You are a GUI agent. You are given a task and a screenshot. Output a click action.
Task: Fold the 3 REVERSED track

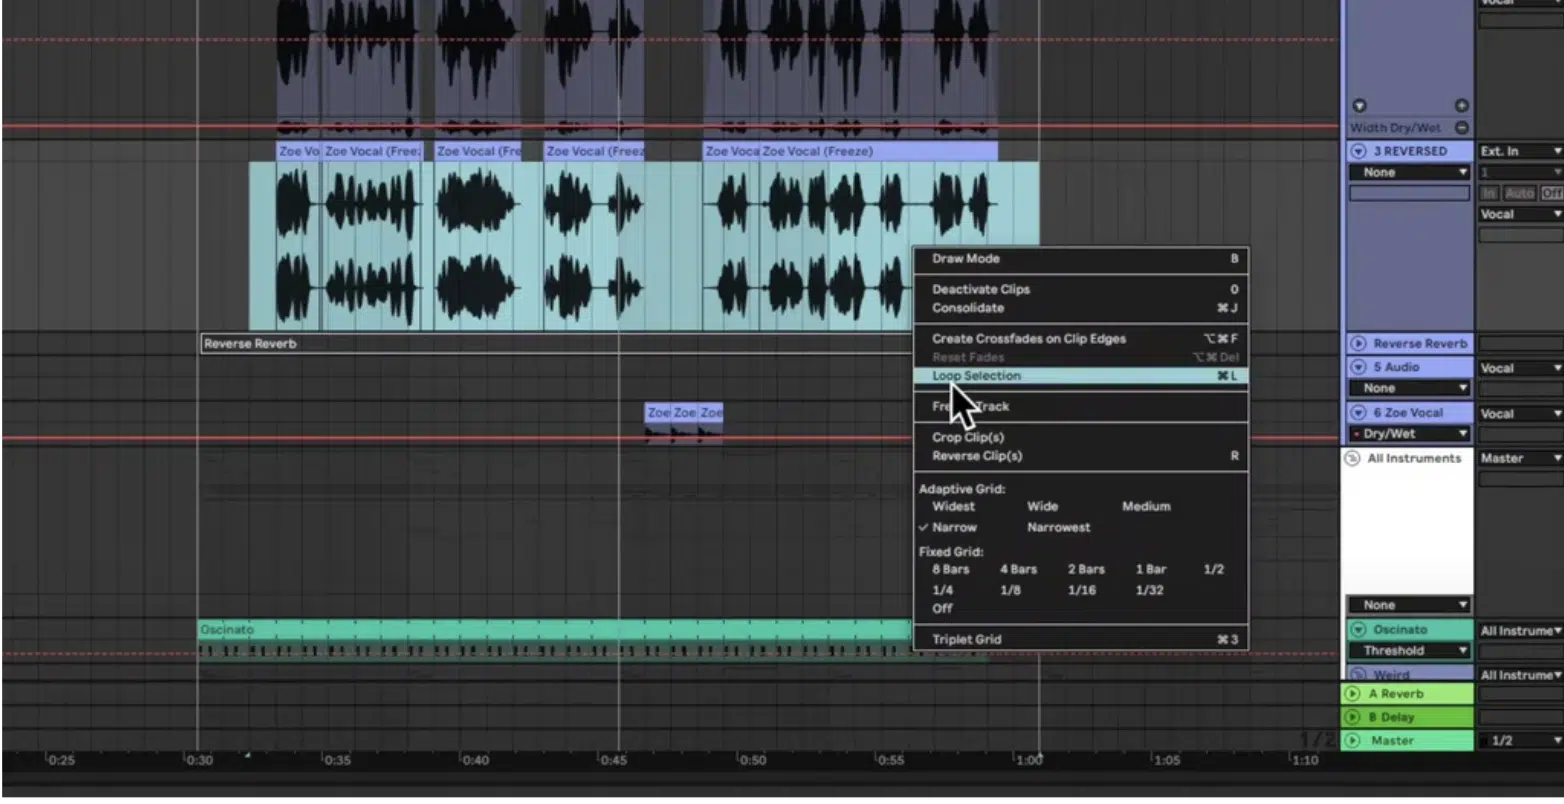pos(1358,151)
